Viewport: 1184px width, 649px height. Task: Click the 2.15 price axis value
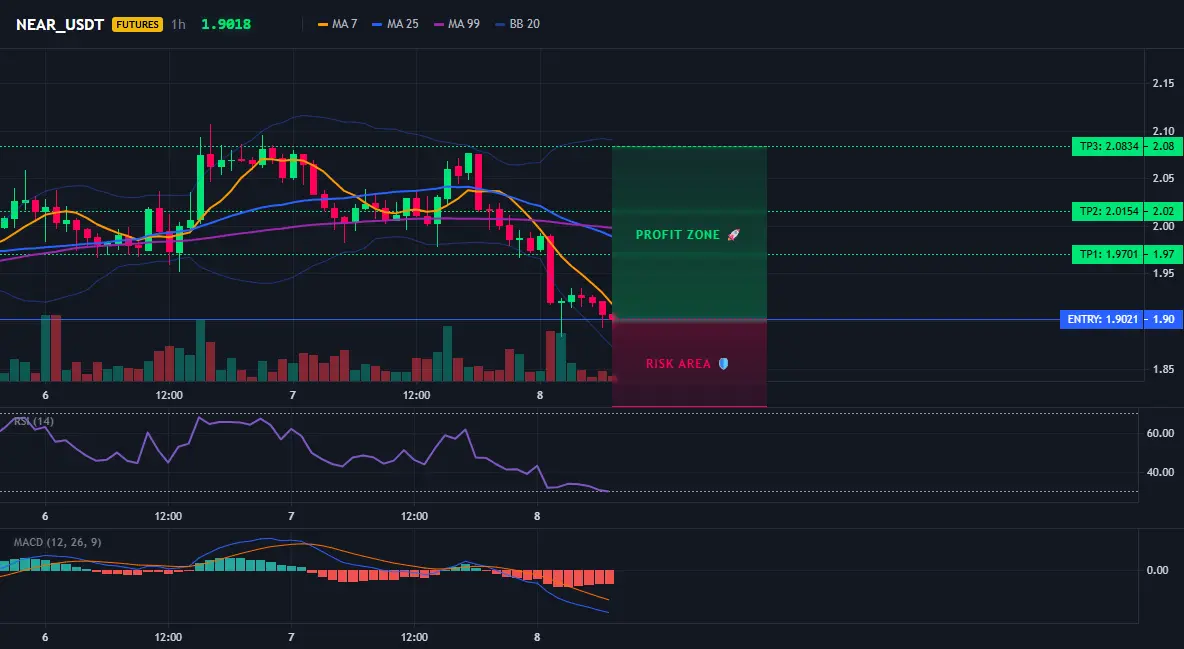click(1163, 83)
